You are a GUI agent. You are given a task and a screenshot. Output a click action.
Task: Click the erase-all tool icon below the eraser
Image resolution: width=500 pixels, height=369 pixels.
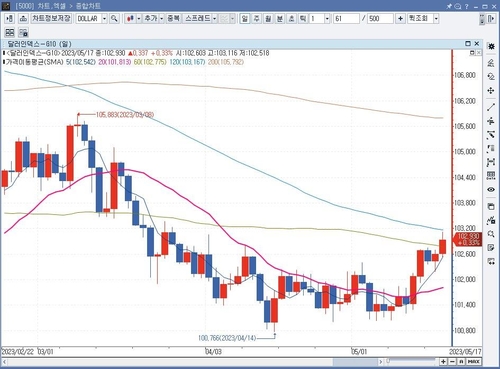tap(491, 76)
